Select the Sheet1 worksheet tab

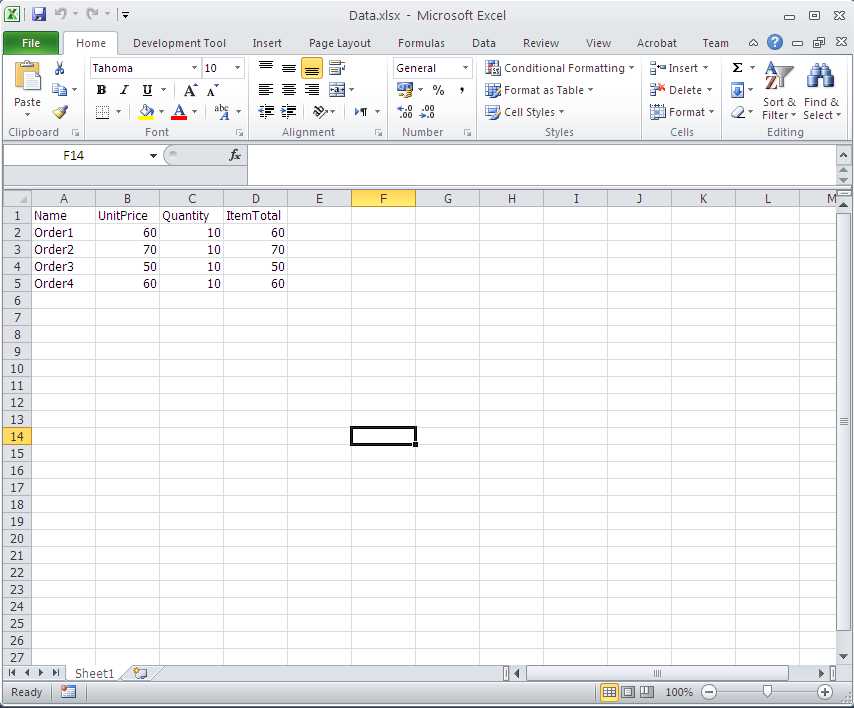coord(94,674)
